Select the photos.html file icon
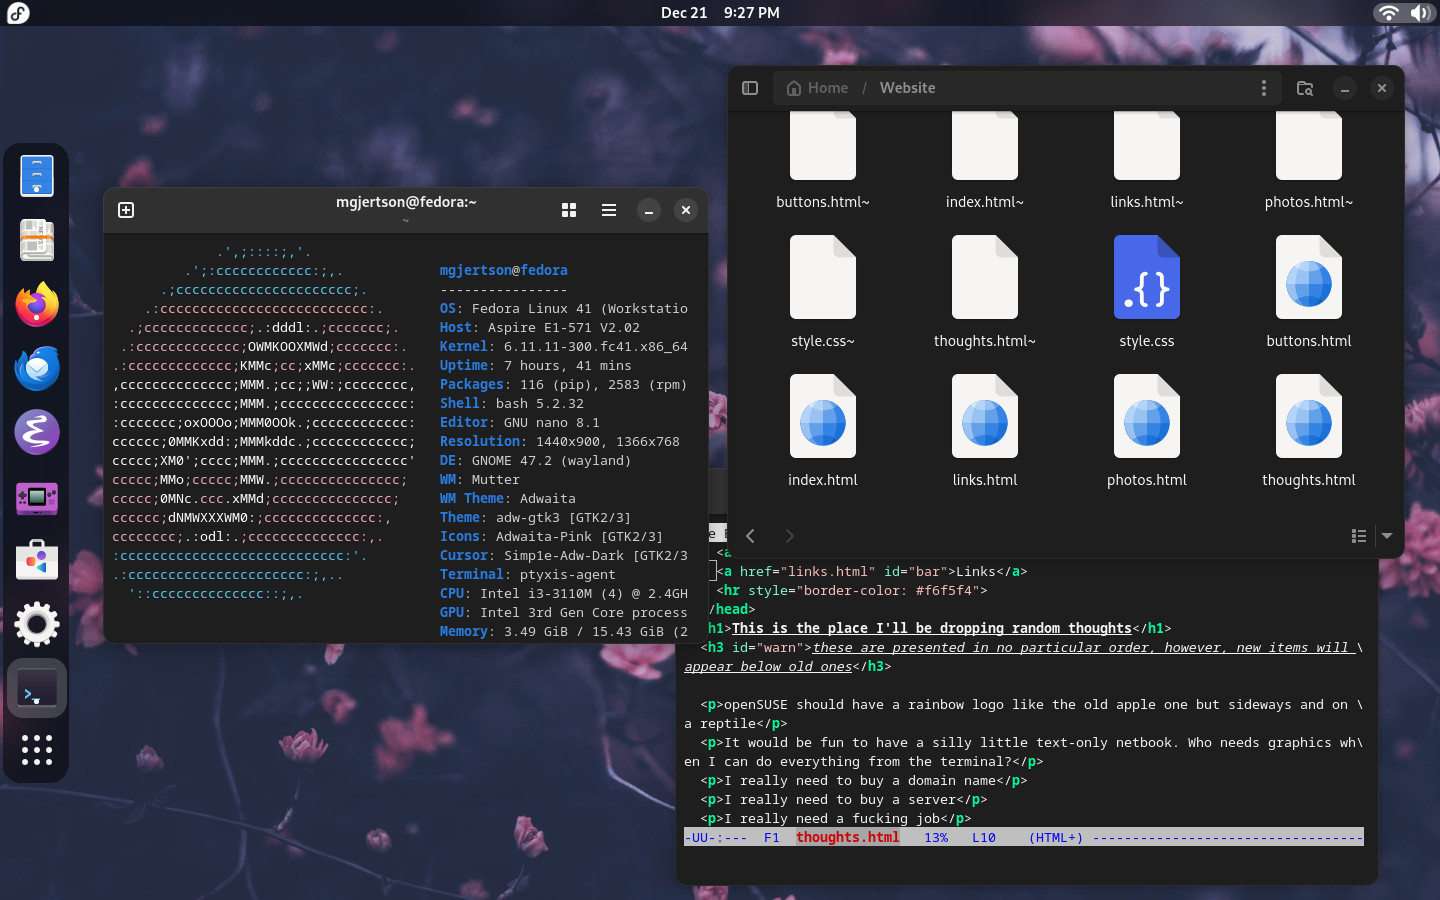This screenshot has width=1440, height=900. click(1147, 416)
